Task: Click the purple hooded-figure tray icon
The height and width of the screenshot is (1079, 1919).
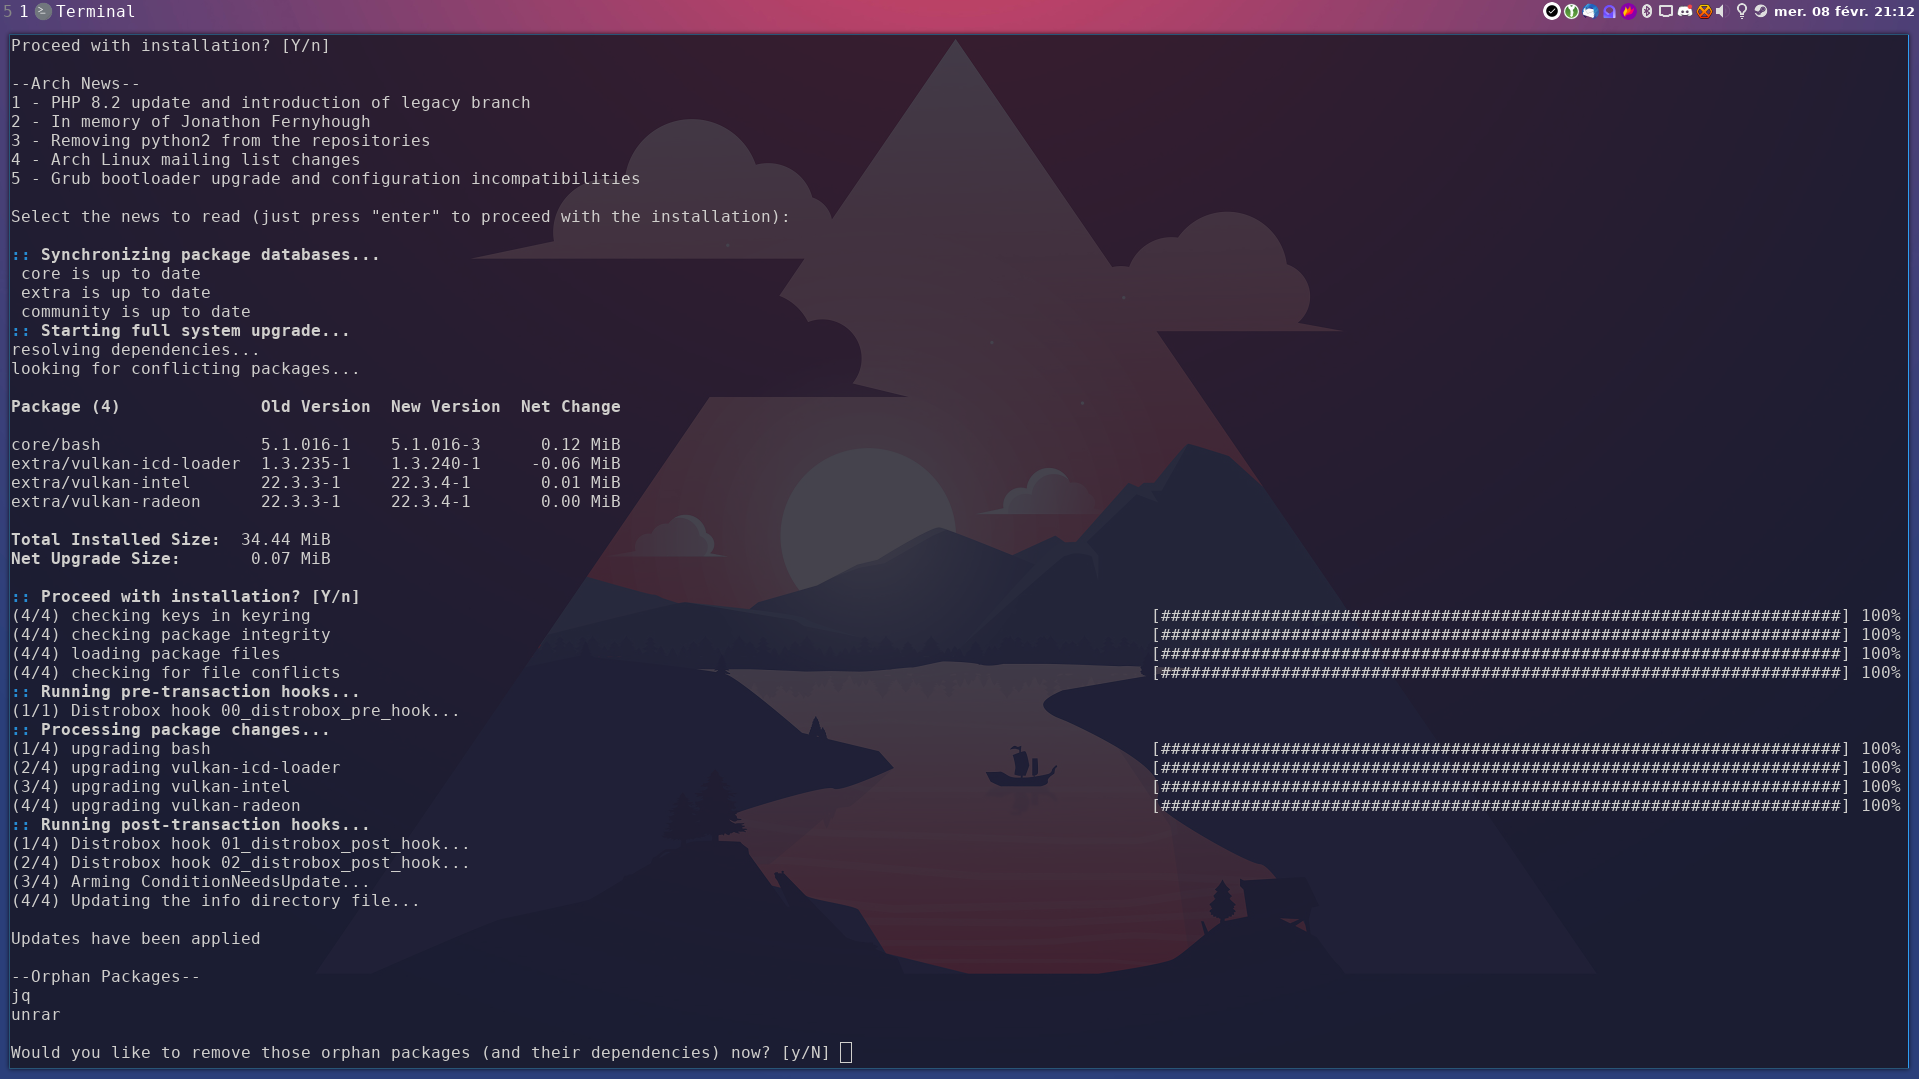Action: point(1609,12)
